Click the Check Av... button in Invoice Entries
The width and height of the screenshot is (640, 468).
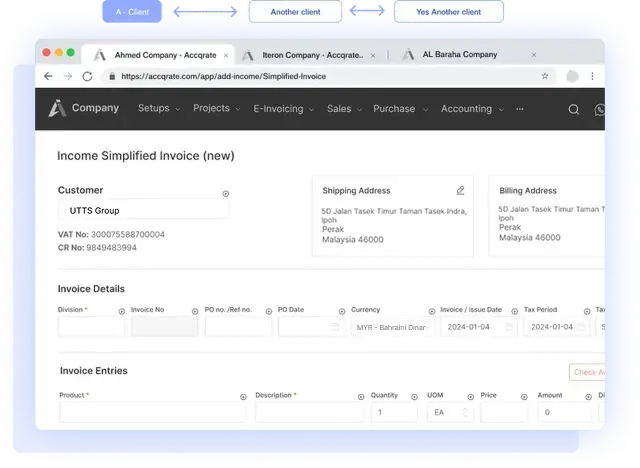587,372
